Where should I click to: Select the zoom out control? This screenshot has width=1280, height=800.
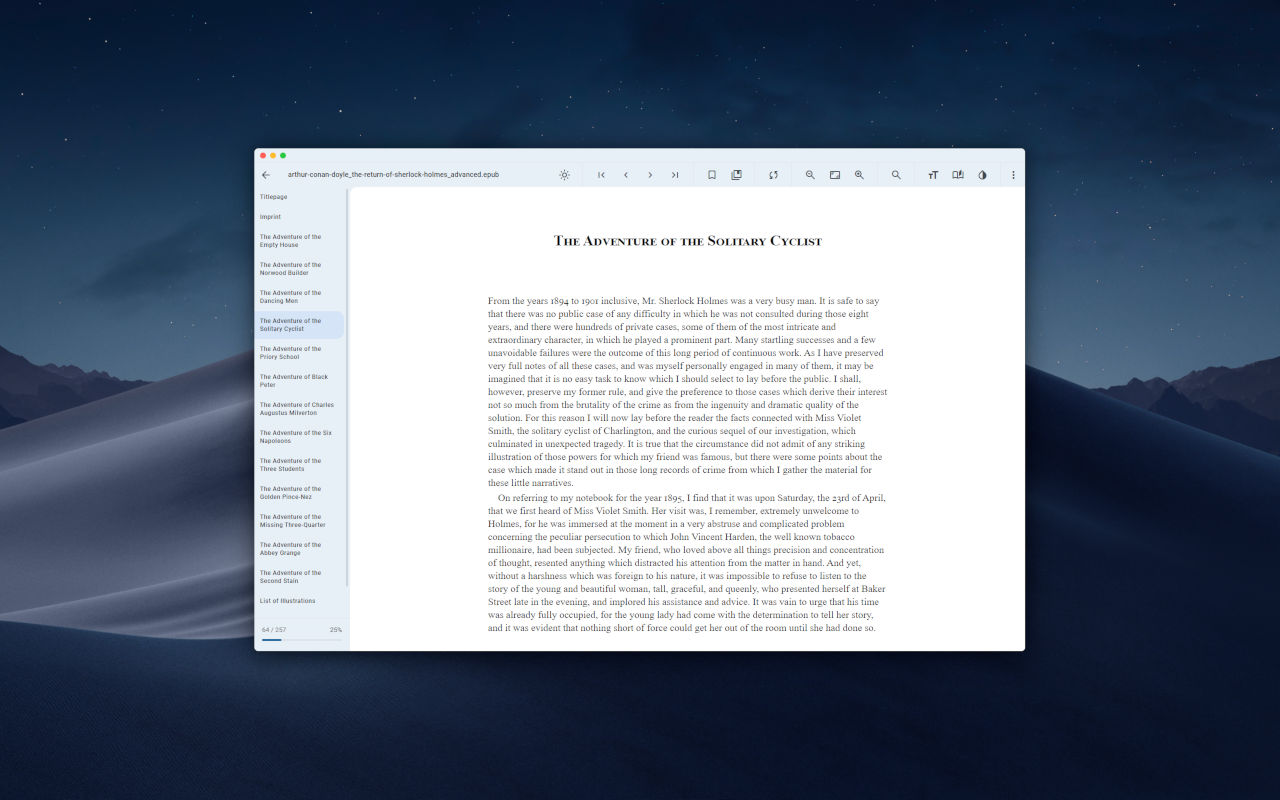[x=810, y=174]
